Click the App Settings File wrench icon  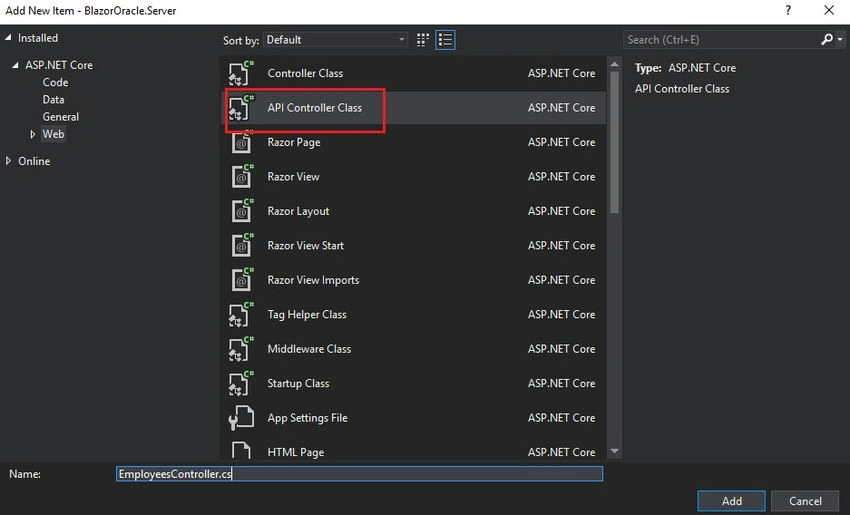point(241,418)
